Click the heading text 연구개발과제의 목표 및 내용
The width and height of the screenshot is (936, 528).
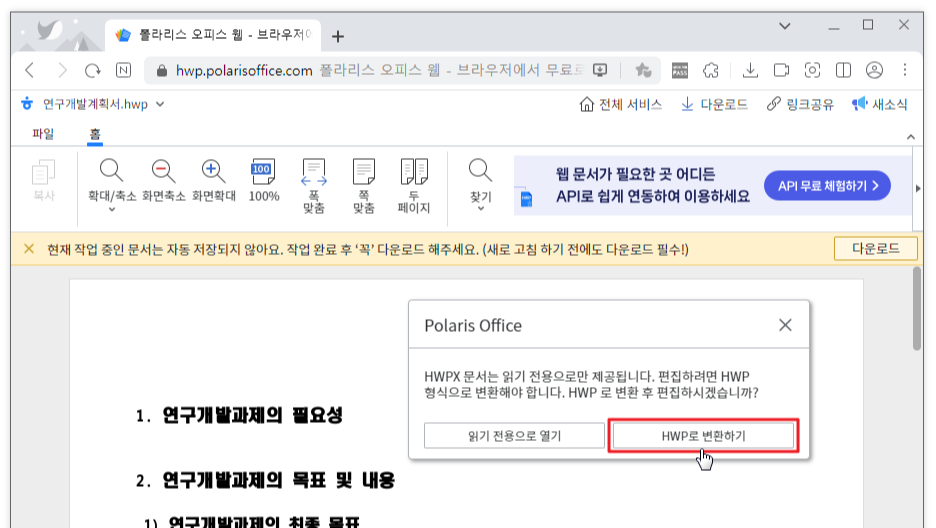click(279, 480)
